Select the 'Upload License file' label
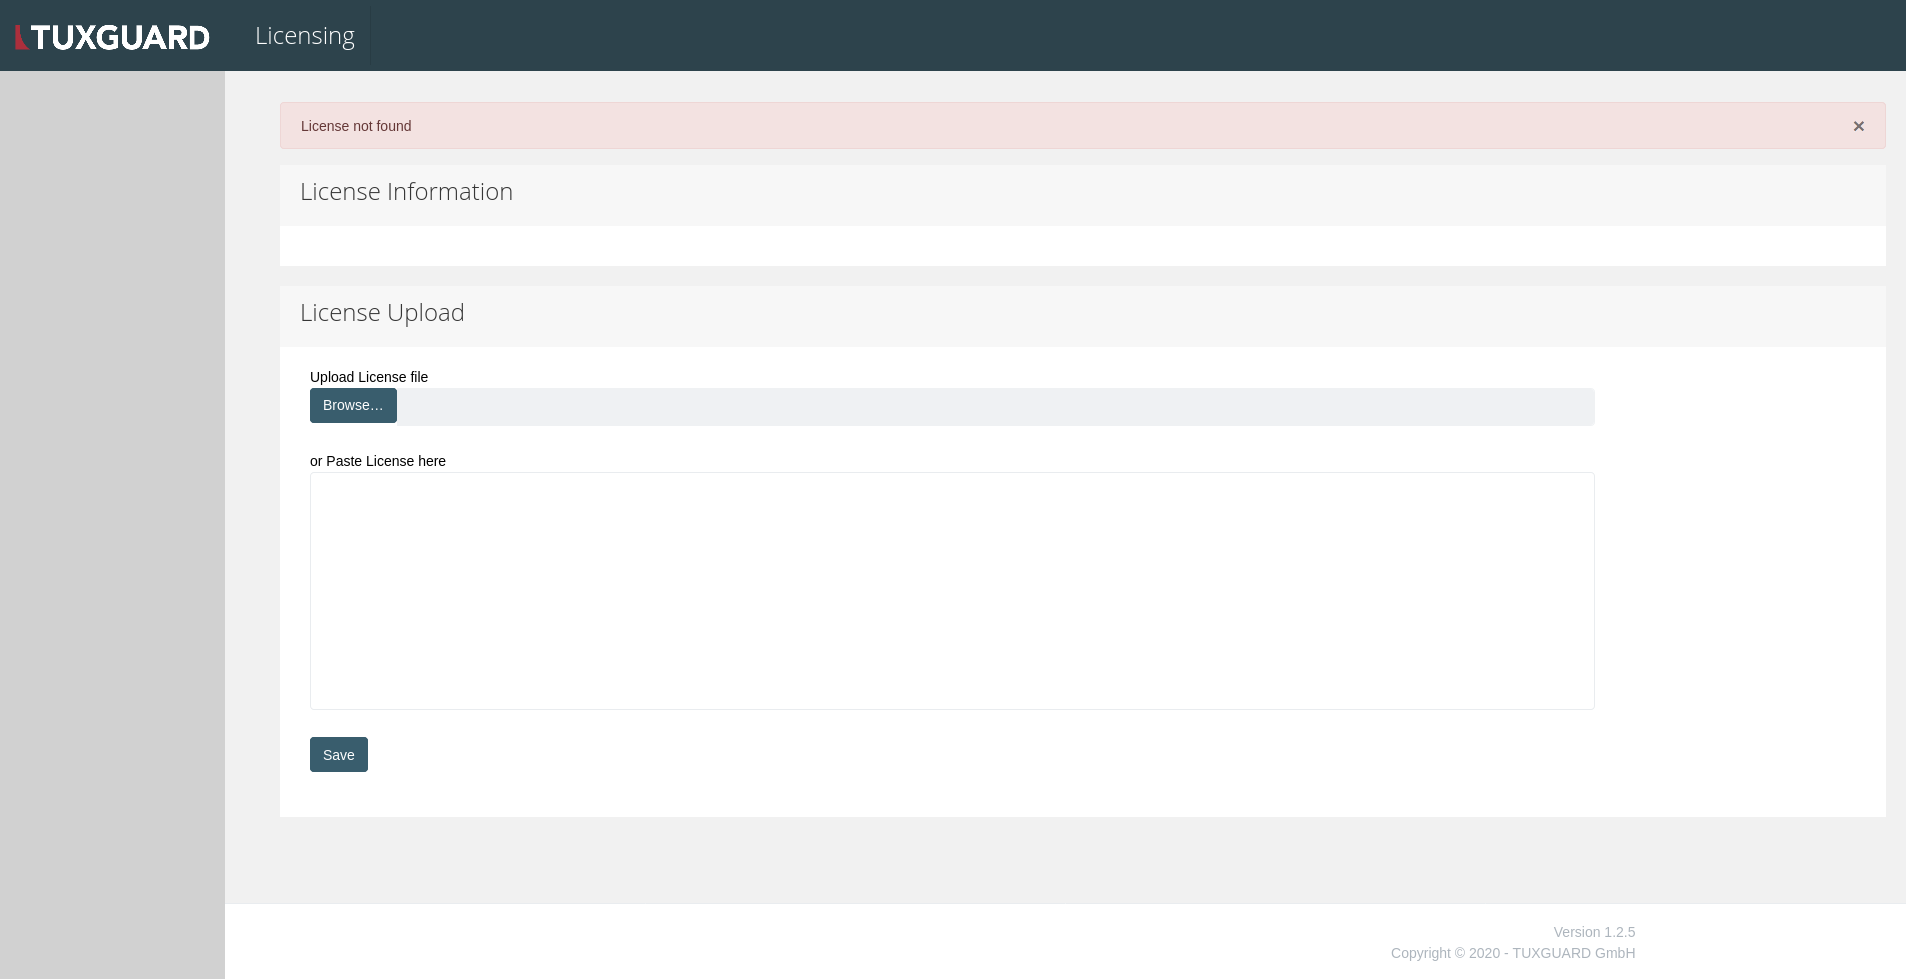The width and height of the screenshot is (1906, 979). 368,377
